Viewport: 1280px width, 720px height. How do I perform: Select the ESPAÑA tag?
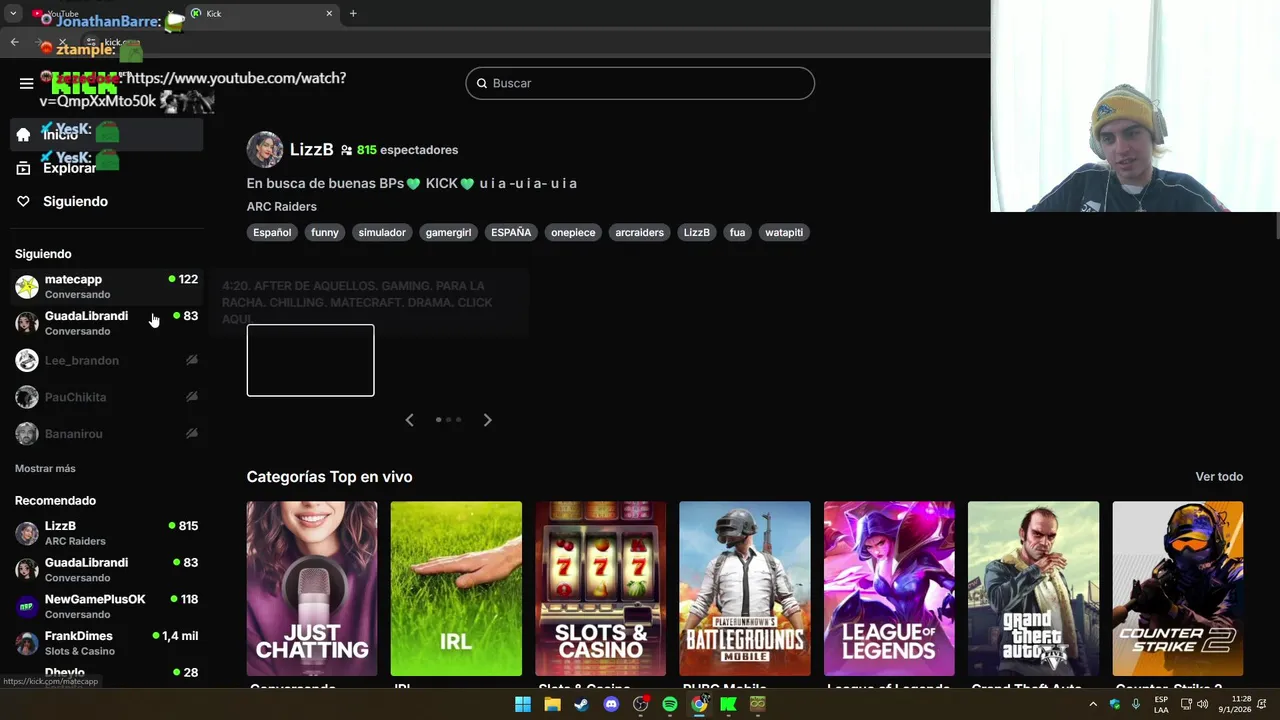point(511,232)
